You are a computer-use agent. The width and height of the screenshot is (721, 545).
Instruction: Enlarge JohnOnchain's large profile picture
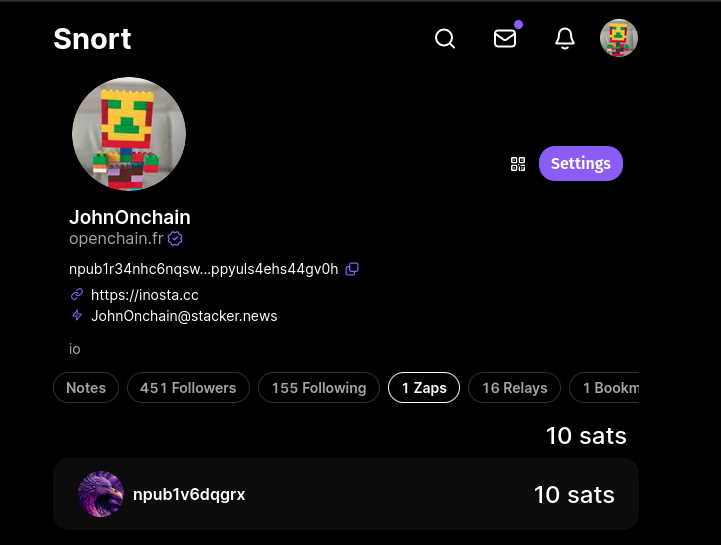(x=129, y=134)
